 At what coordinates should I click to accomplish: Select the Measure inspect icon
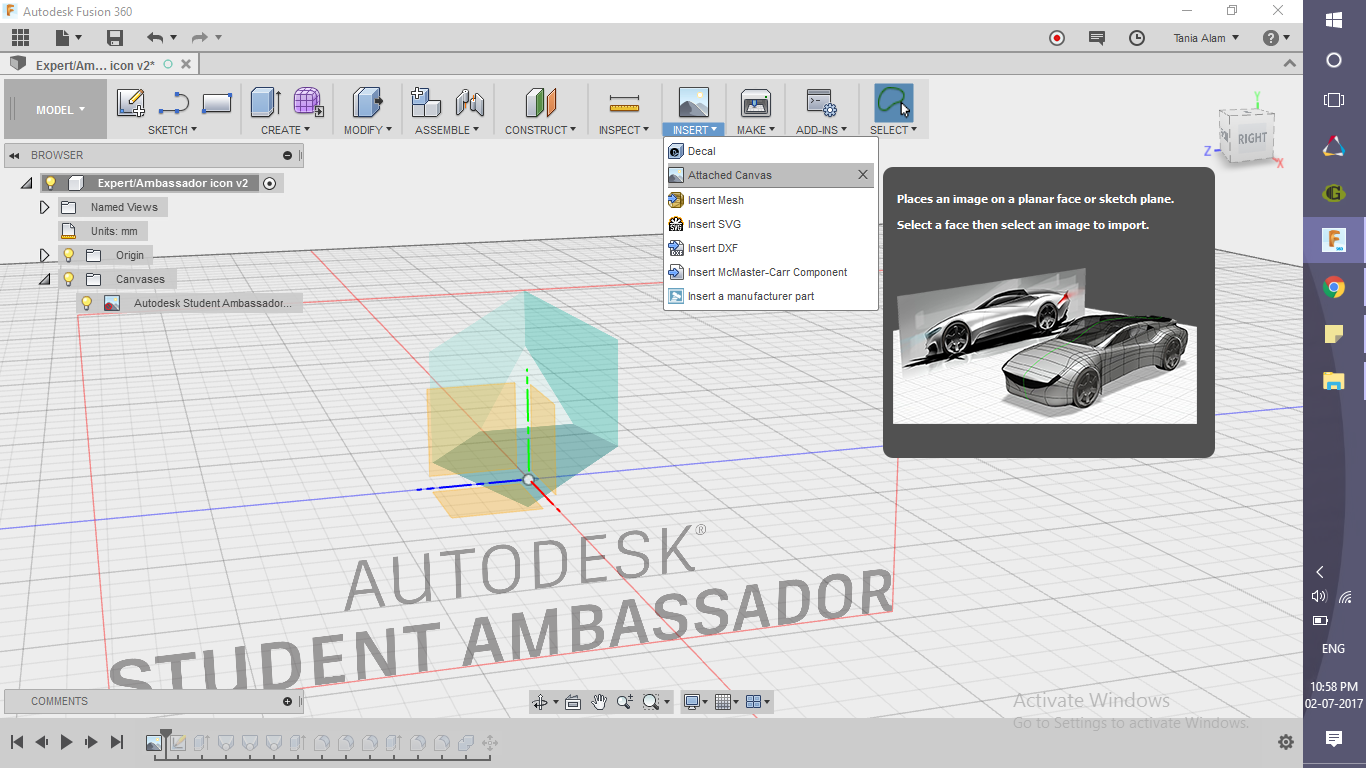point(624,103)
